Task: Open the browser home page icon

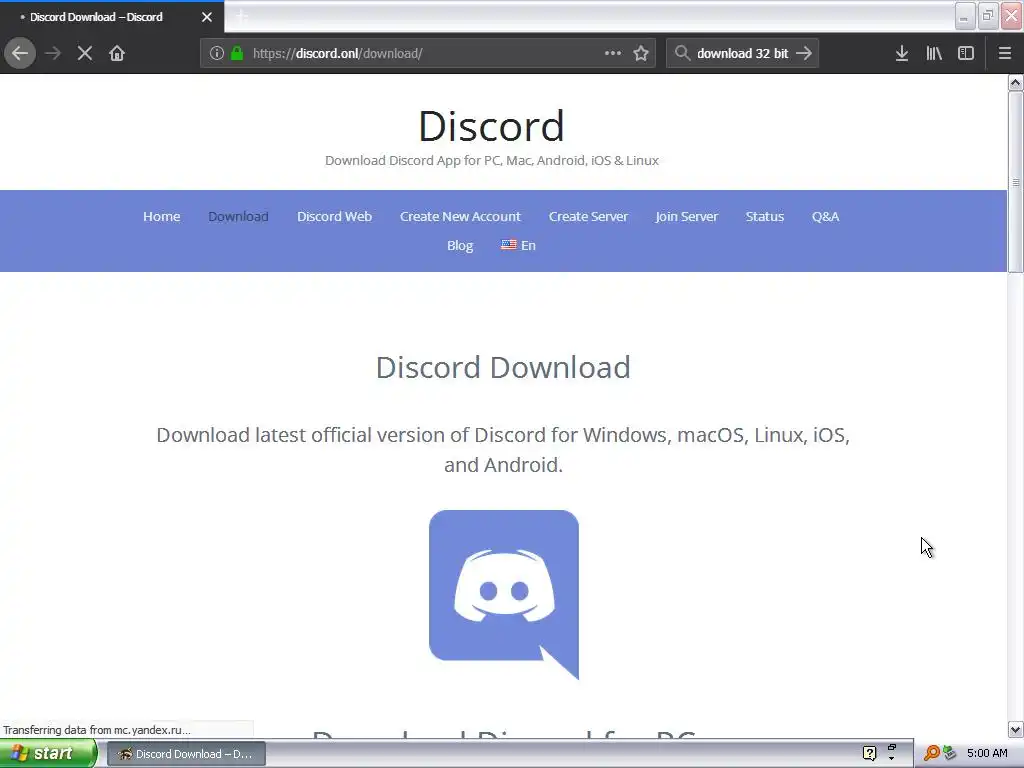Action: (x=117, y=53)
